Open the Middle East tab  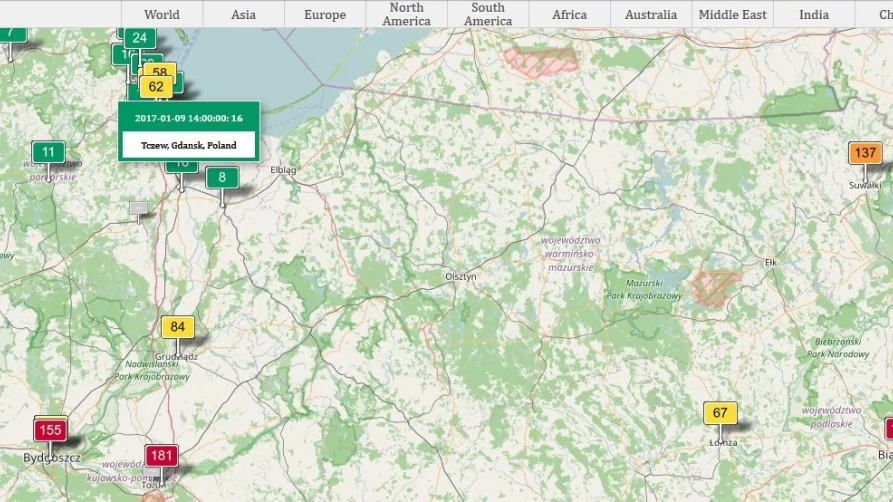(732, 14)
